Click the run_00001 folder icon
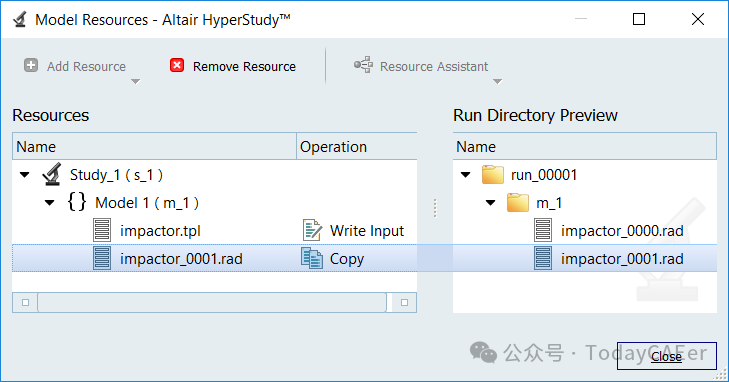 click(493, 175)
